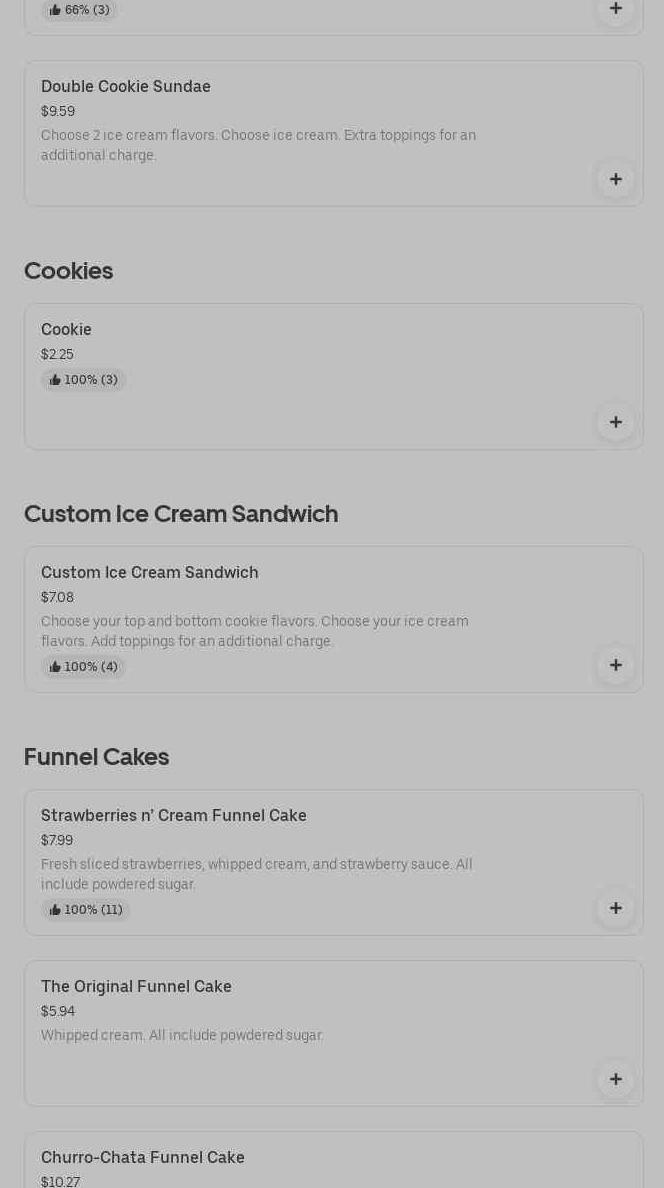Click the Cookies section heading
This screenshot has height=1188, width=664.
tap(69, 271)
